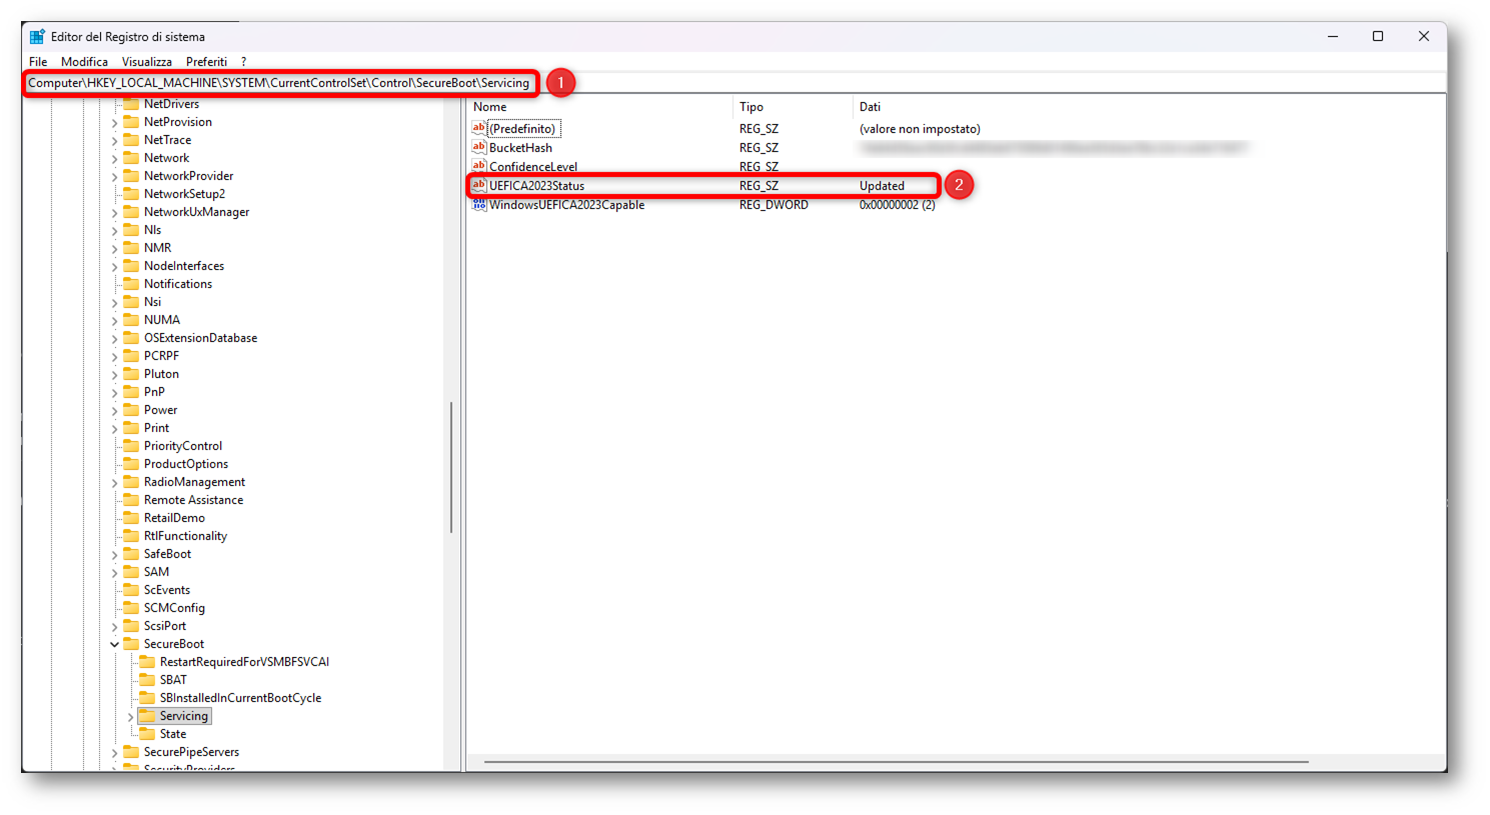Click the SBAT folder icon
The image size is (1490, 815).
pos(147,680)
